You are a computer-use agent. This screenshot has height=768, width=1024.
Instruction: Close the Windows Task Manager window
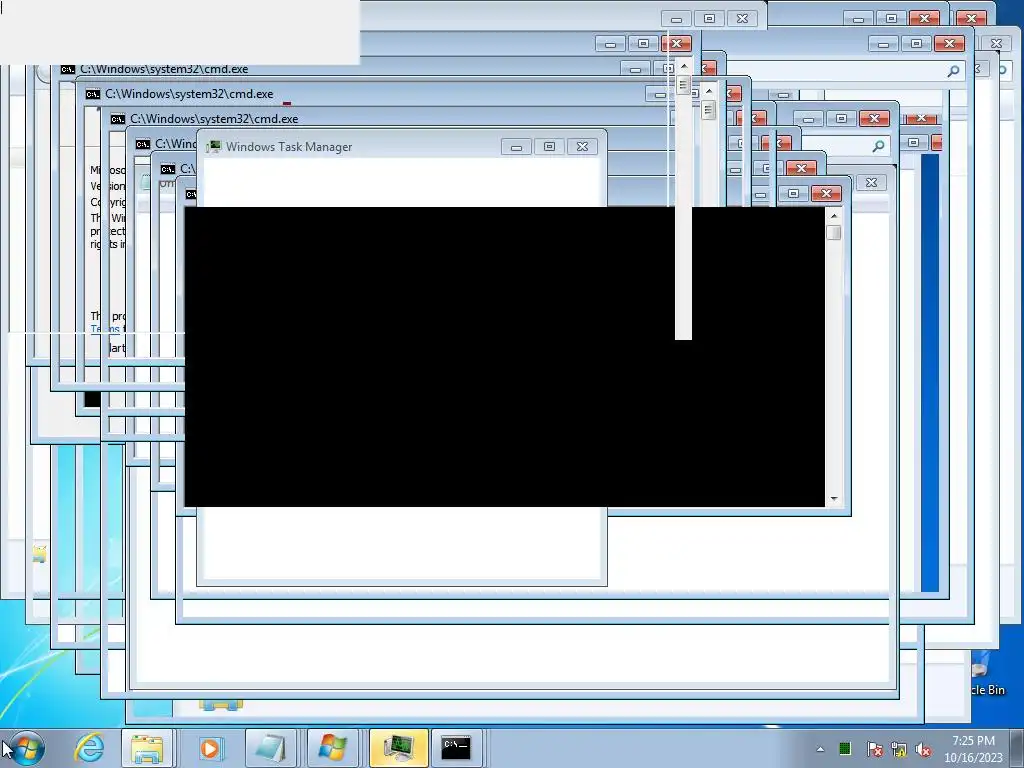582,147
